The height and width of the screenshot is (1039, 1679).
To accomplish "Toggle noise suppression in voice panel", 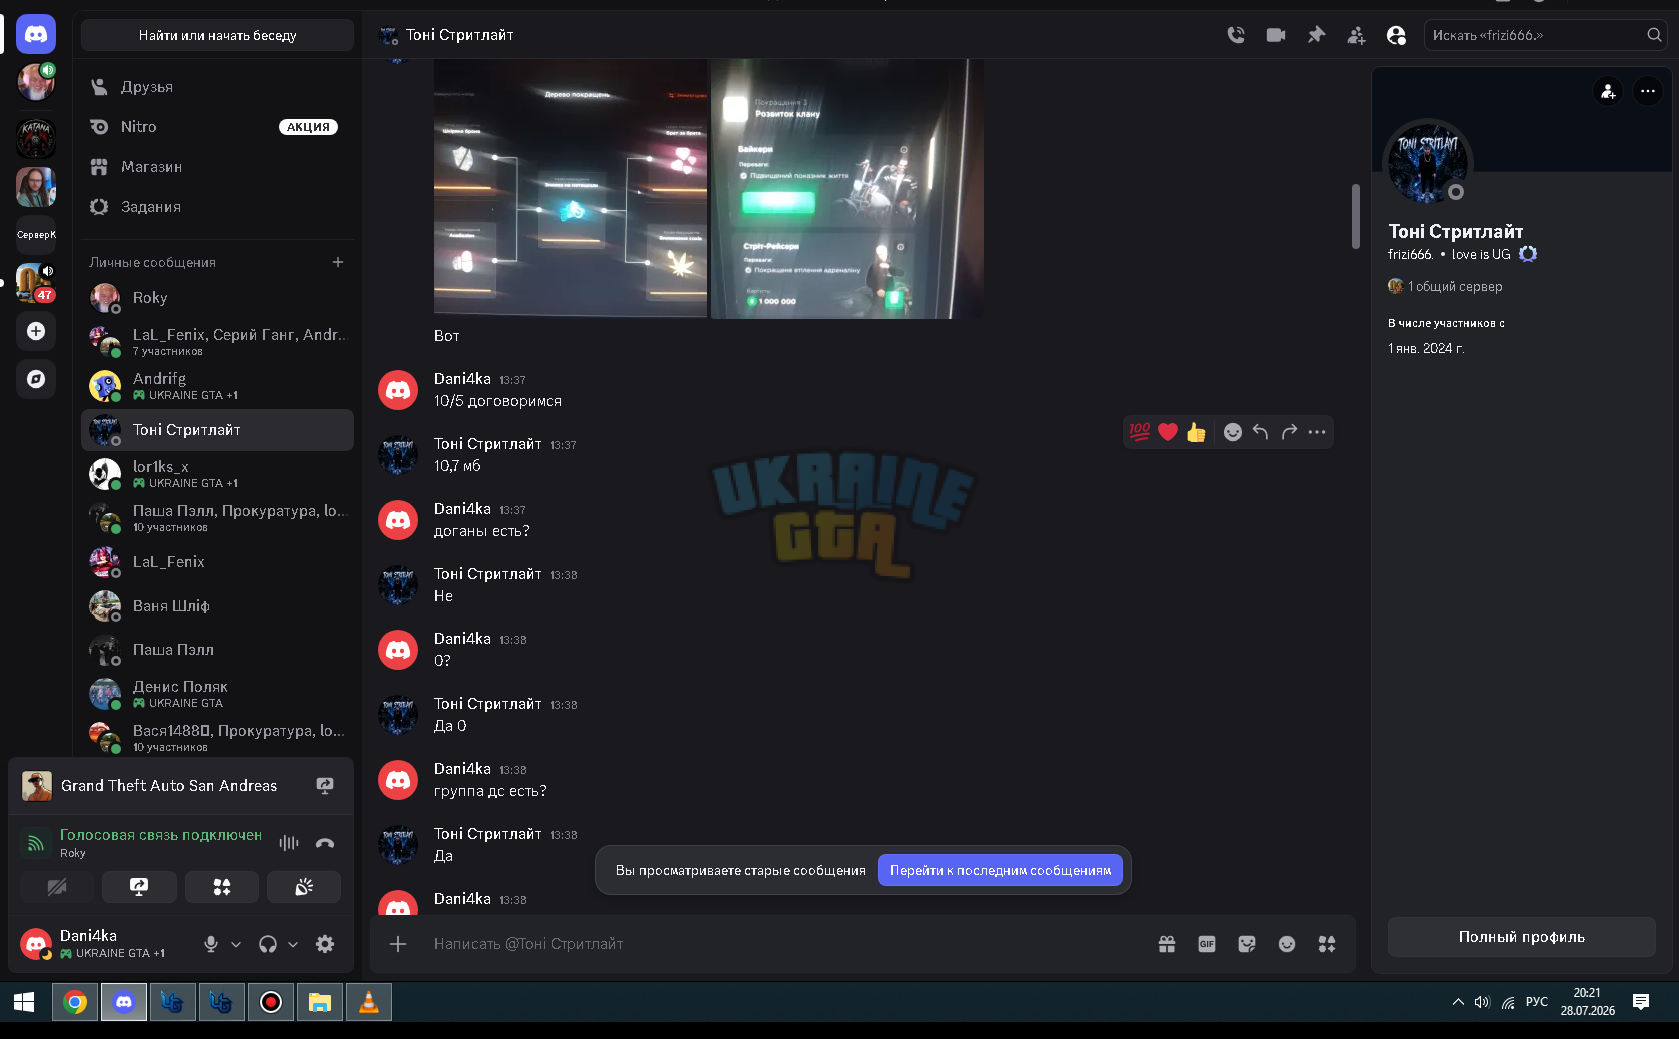I will (x=289, y=843).
